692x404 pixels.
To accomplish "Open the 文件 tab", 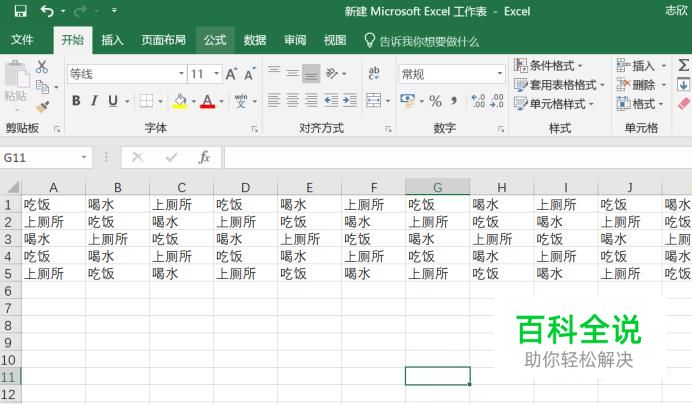I will pyautogui.click(x=22, y=40).
